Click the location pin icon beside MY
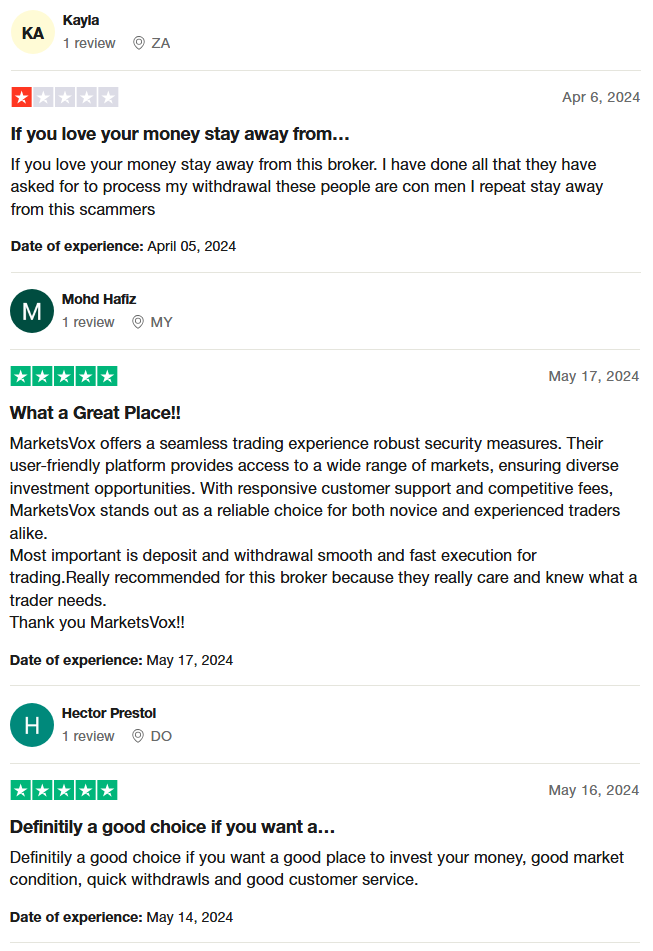Viewport: 653px width, 951px height. pos(138,322)
